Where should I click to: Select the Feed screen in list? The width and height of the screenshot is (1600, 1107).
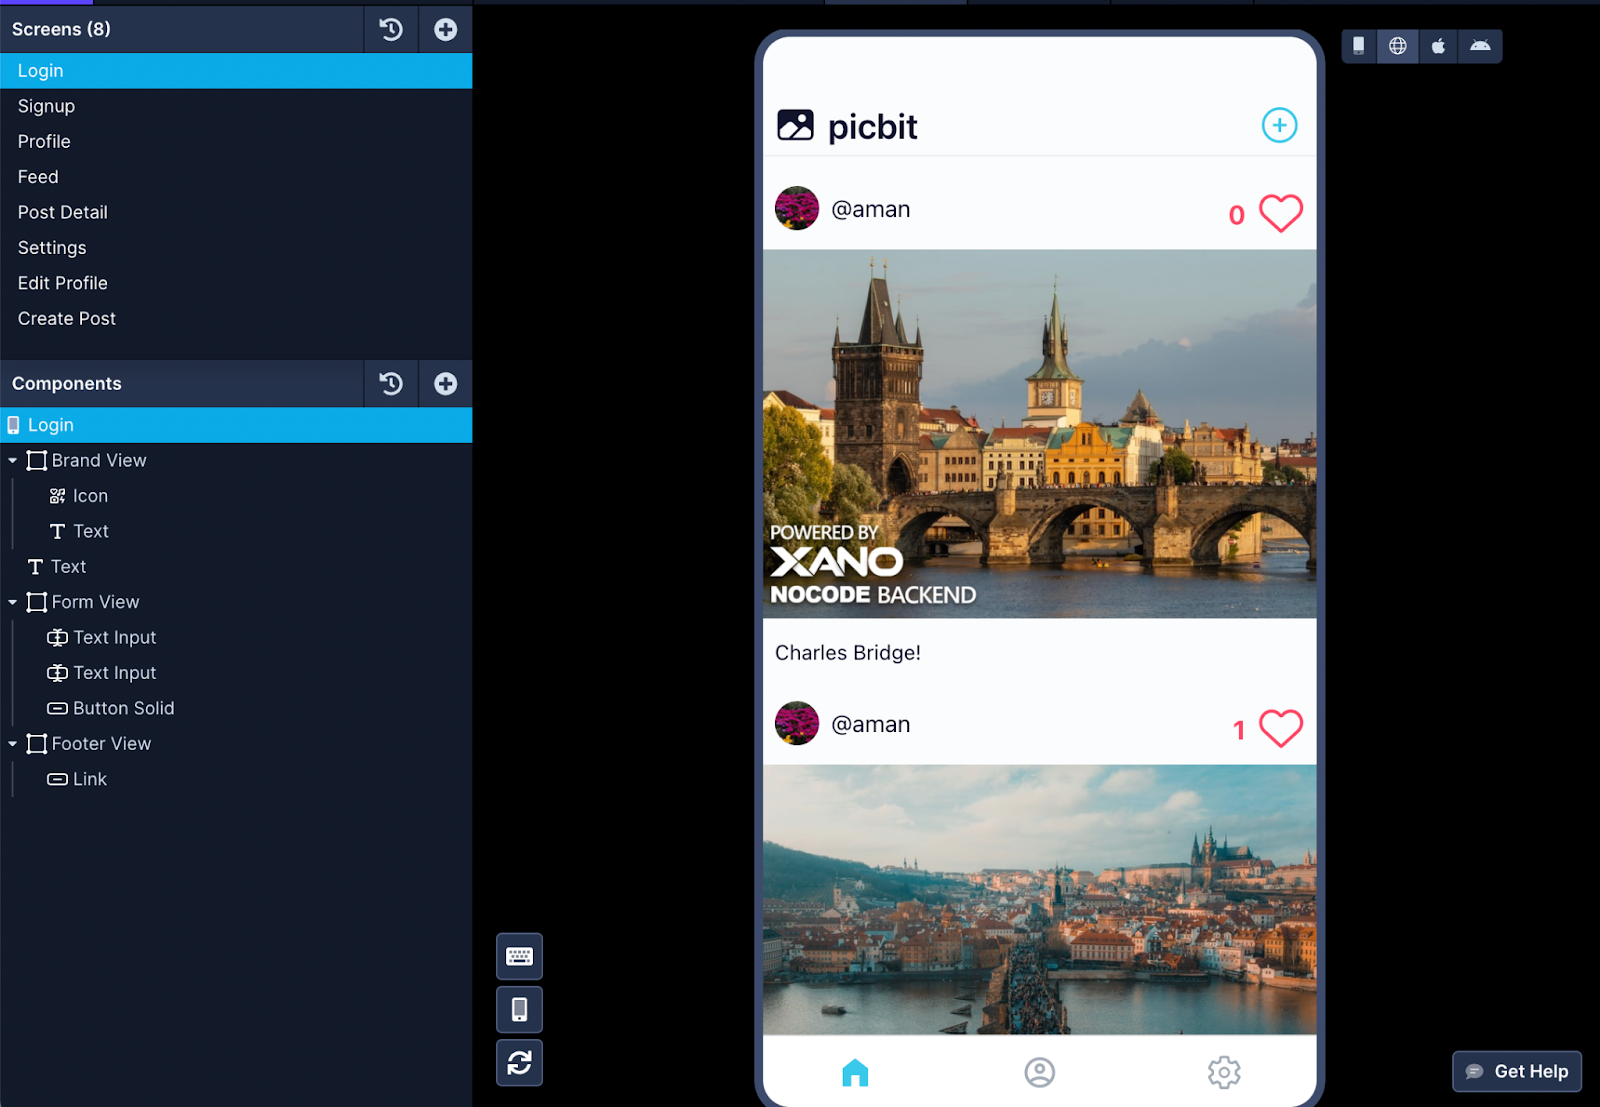pos(38,177)
